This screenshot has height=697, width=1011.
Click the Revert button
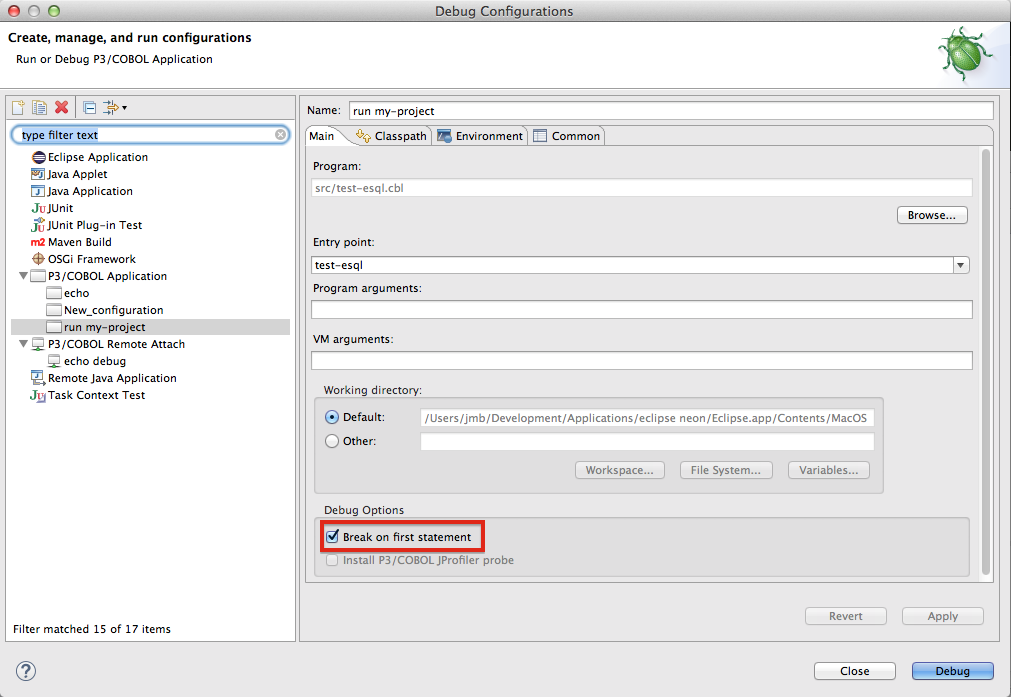pyautogui.click(x=845, y=616)
